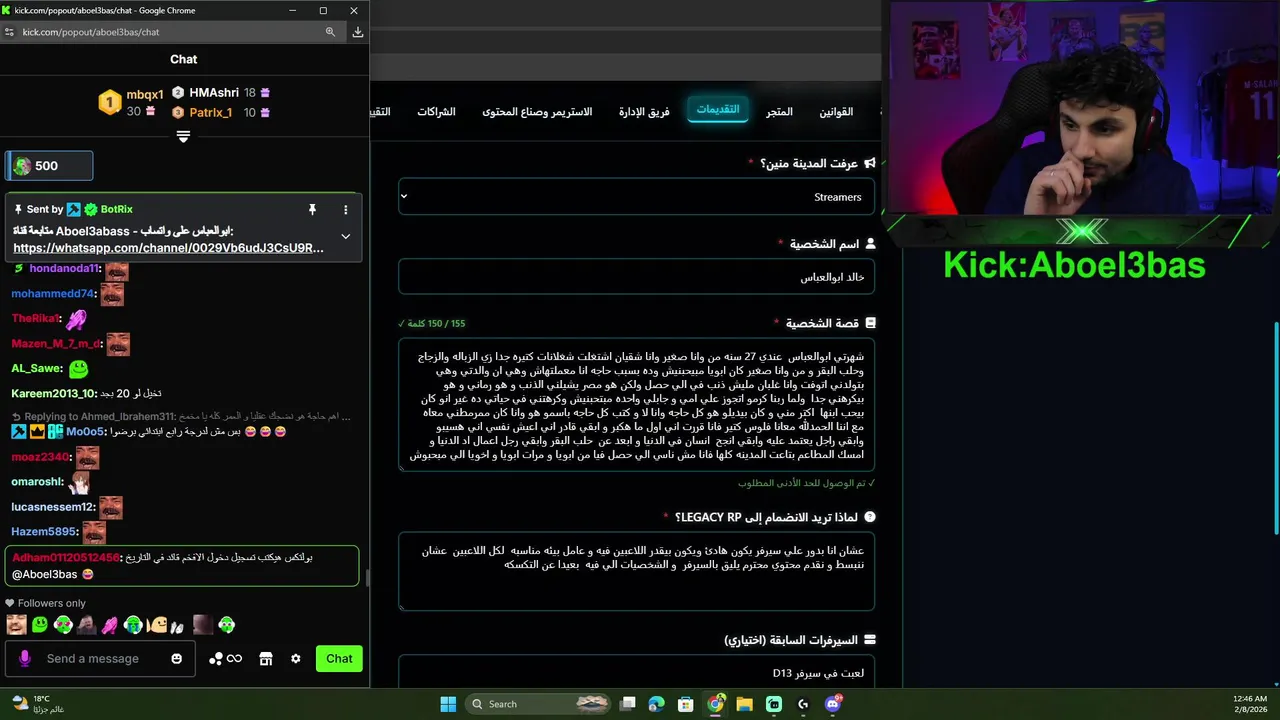Viewport: 1280px width, 720px height.
Task: Open the Logitech G HUB taskbar icon
Action: [x=803, y=704]
